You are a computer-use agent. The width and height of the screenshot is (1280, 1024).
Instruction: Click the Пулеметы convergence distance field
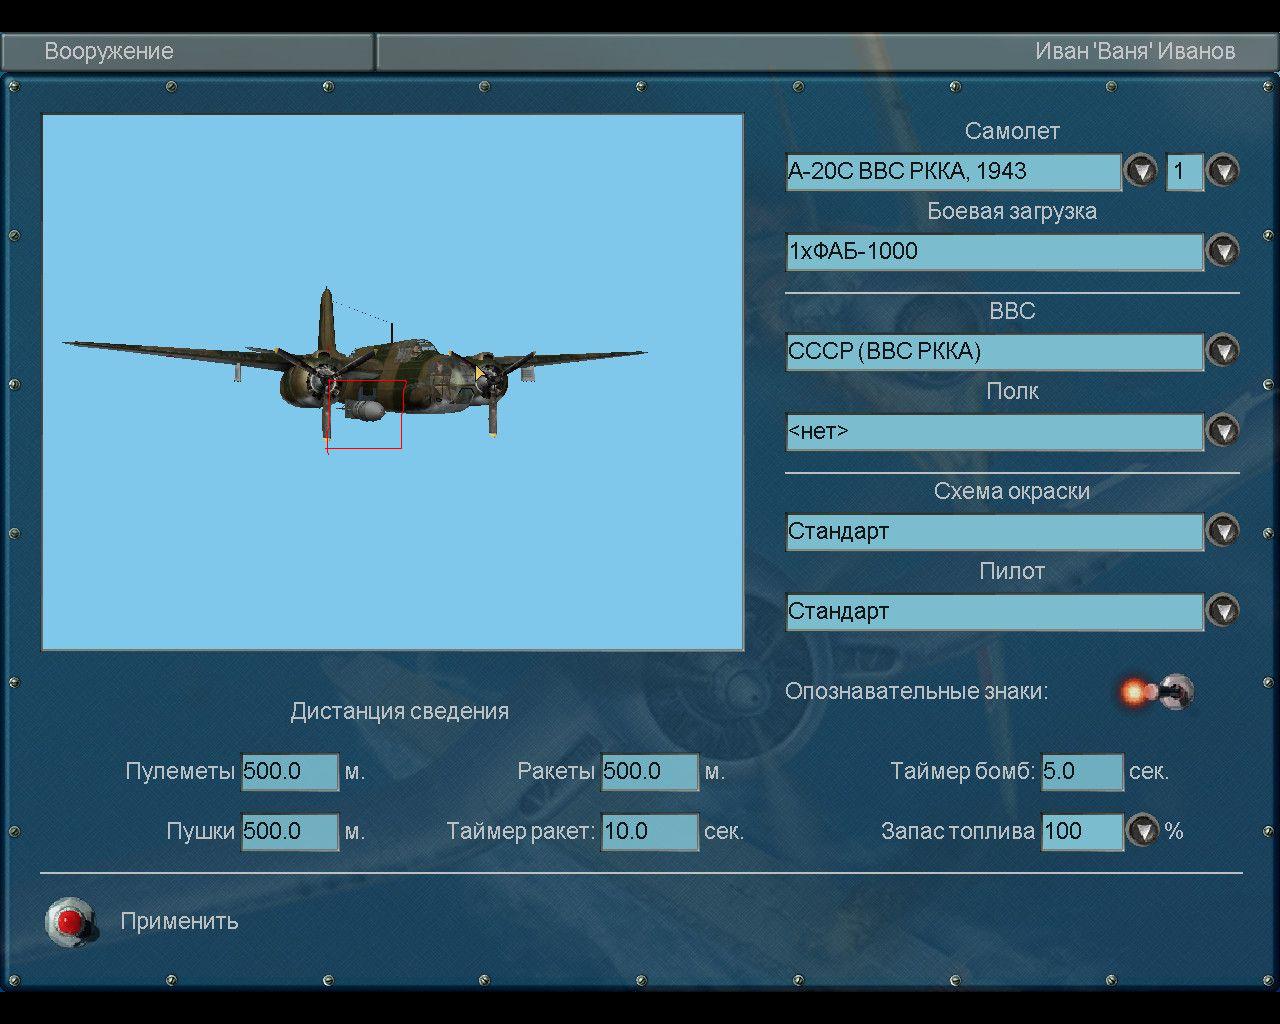pyautogui.click(x=290, y=772)
